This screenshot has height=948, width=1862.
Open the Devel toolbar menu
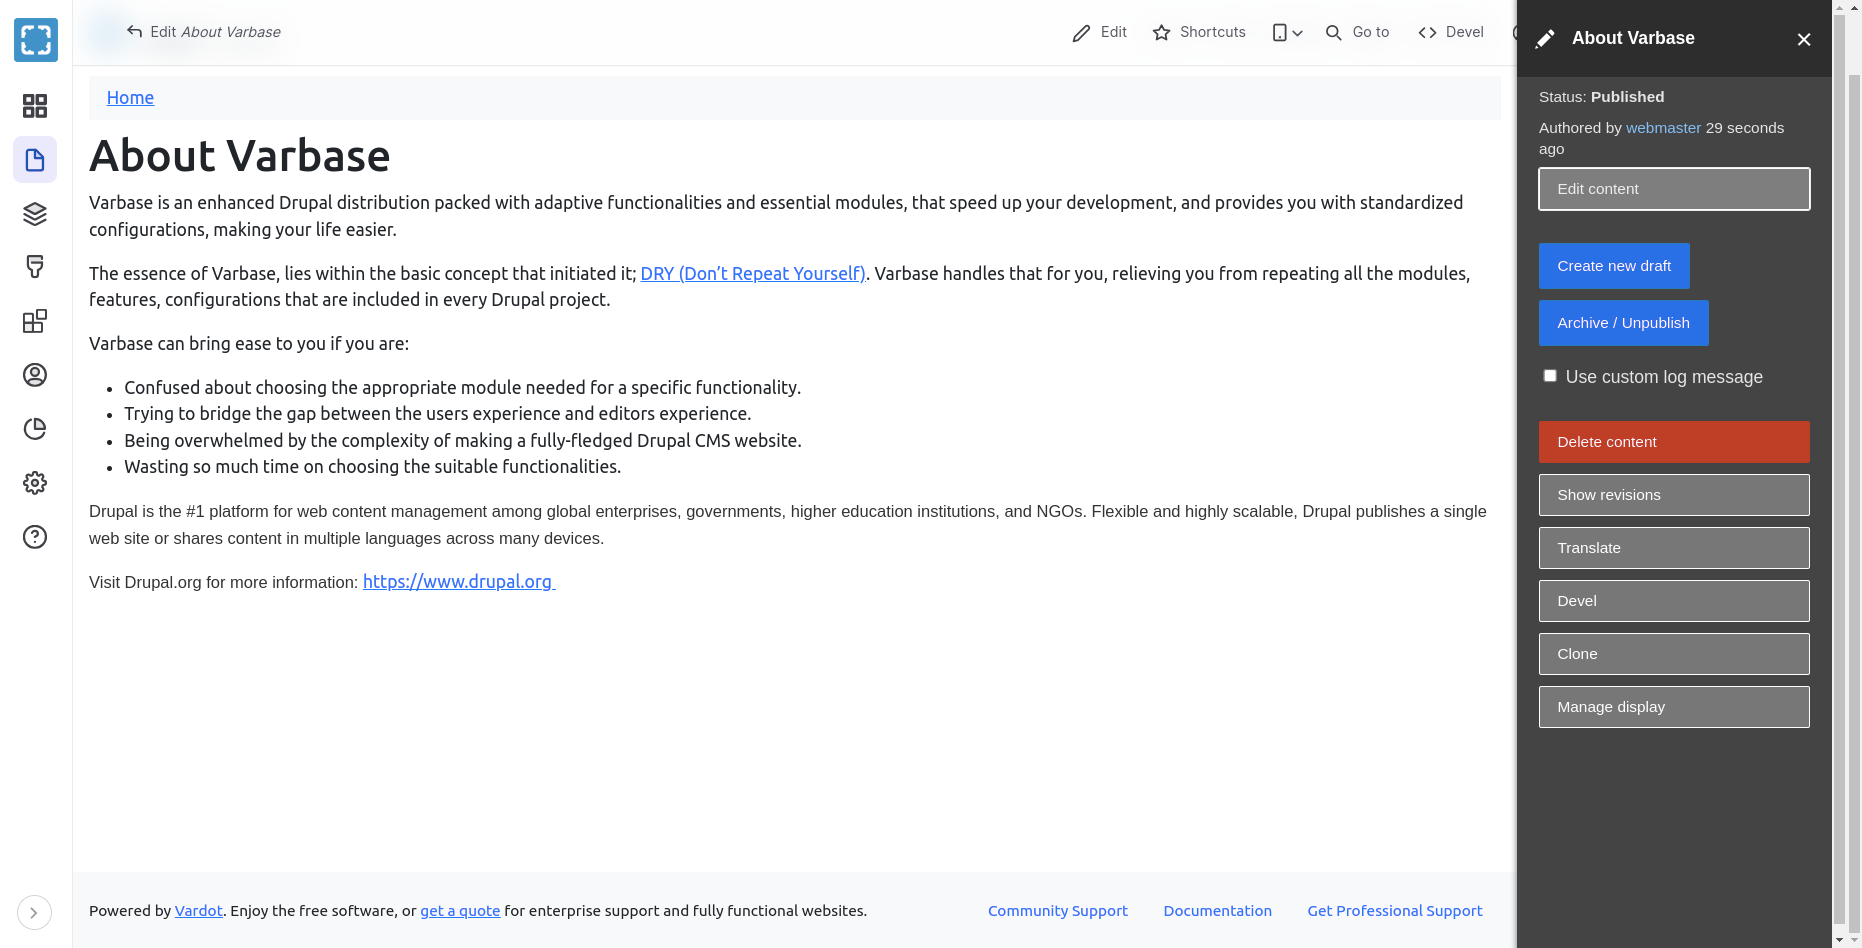[1451, 33]
